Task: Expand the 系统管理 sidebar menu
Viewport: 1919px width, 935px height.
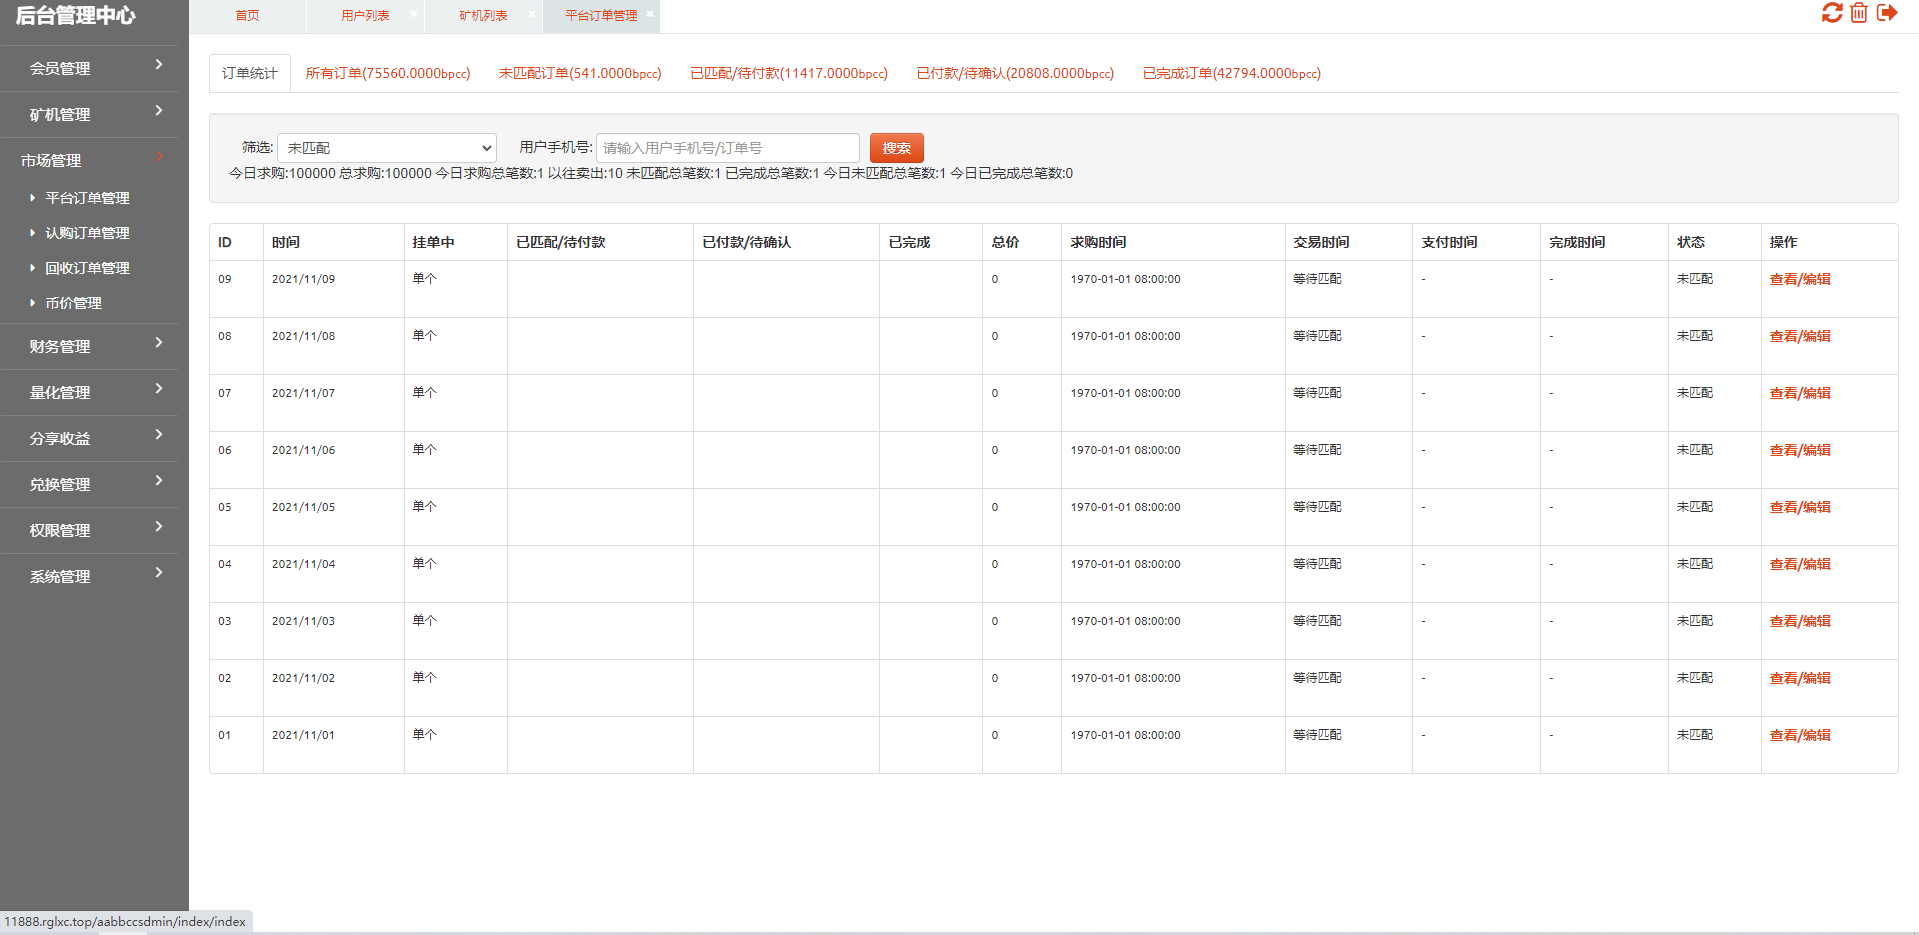Action: pyautogui.click(x=89, y=576)
